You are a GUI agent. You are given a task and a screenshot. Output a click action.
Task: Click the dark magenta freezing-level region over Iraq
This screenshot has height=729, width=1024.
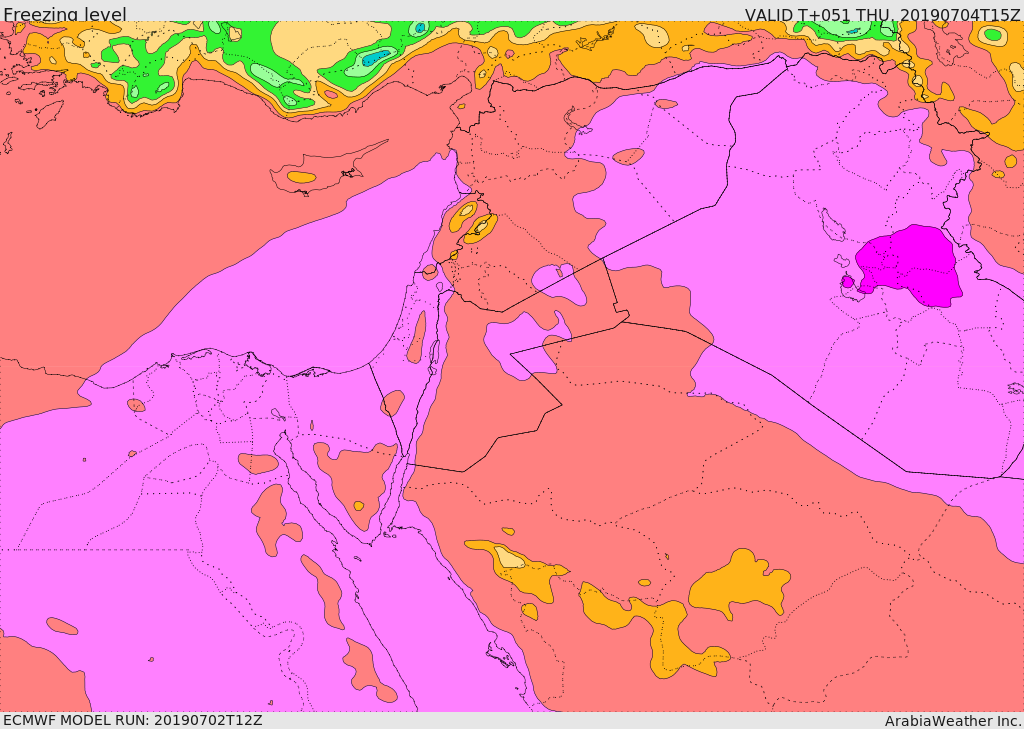(x=910, y=265)
